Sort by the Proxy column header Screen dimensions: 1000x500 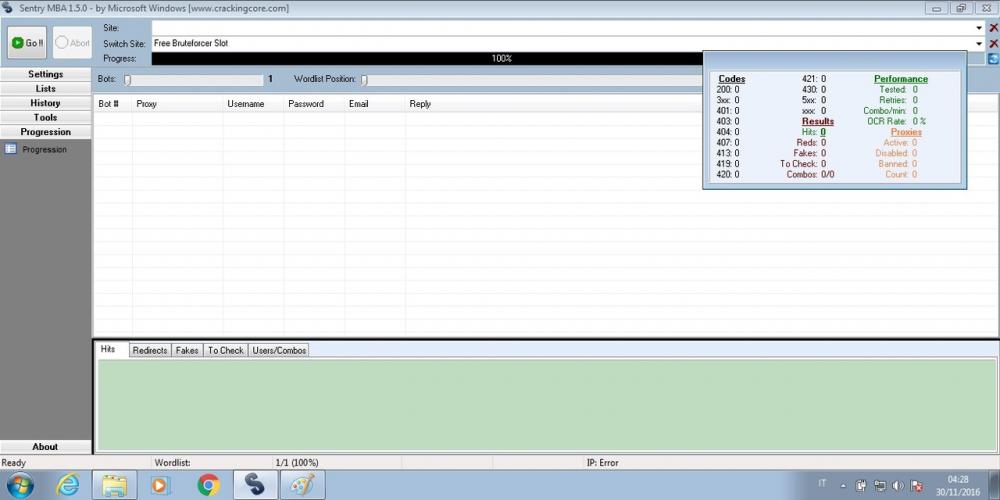[x=177, y=103]
